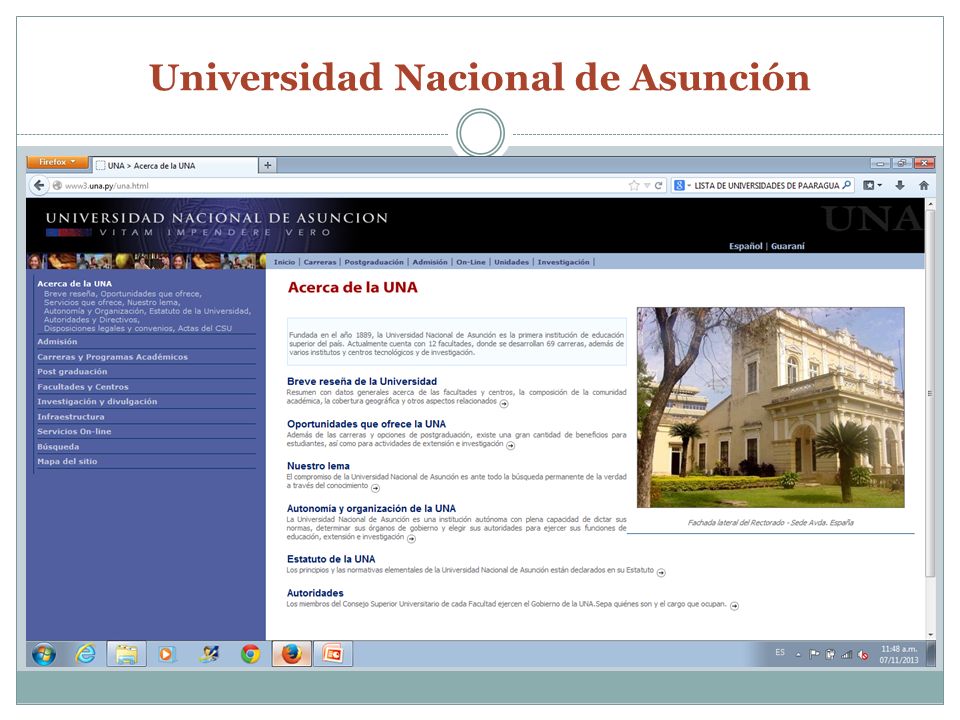This screenshot has width=960, height=720.
Task: Open Windows Media Player taskbar icon
Action: coord(166,654)
